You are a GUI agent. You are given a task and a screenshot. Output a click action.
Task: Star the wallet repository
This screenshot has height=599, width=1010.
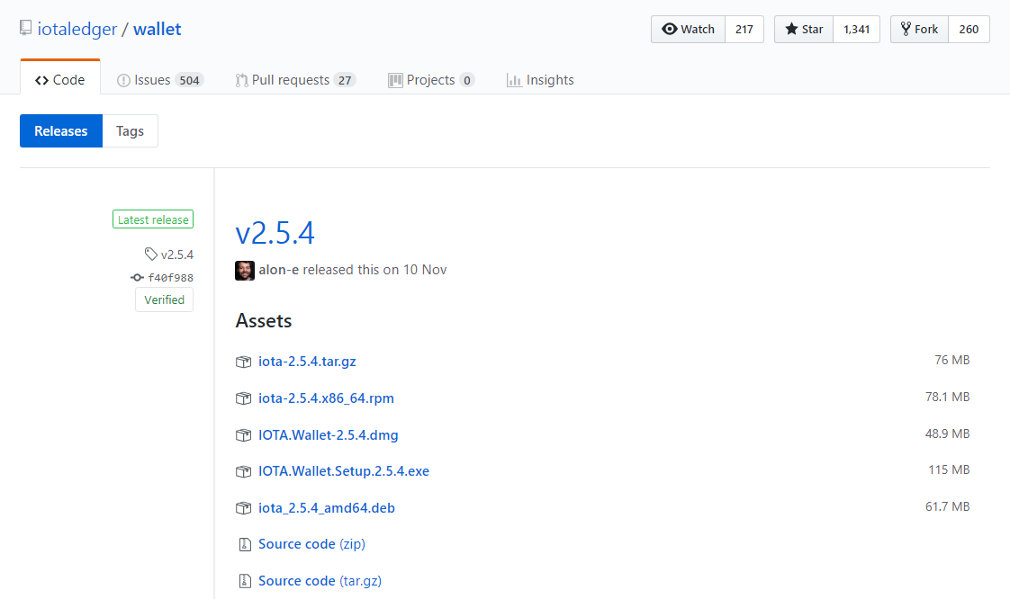[x=804, y=29]
